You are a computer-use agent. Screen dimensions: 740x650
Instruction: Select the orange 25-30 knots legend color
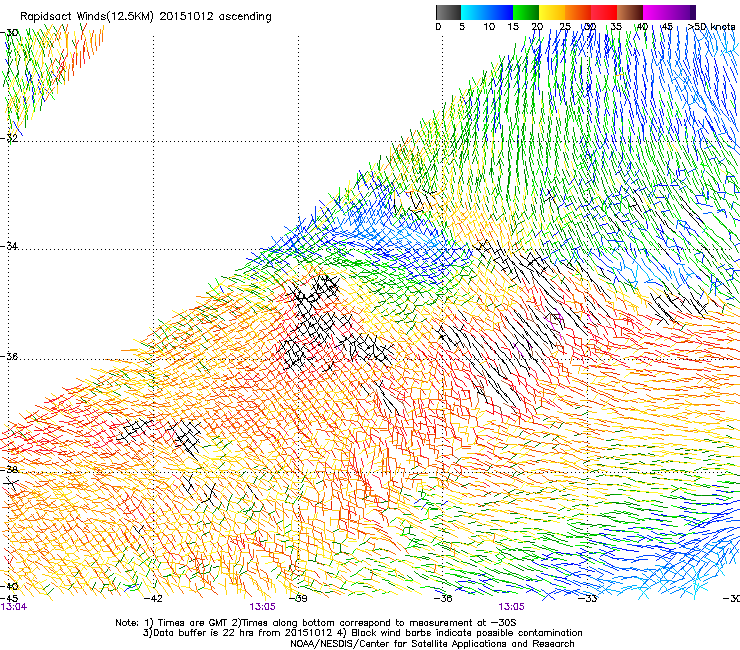[x=578, y=12]
